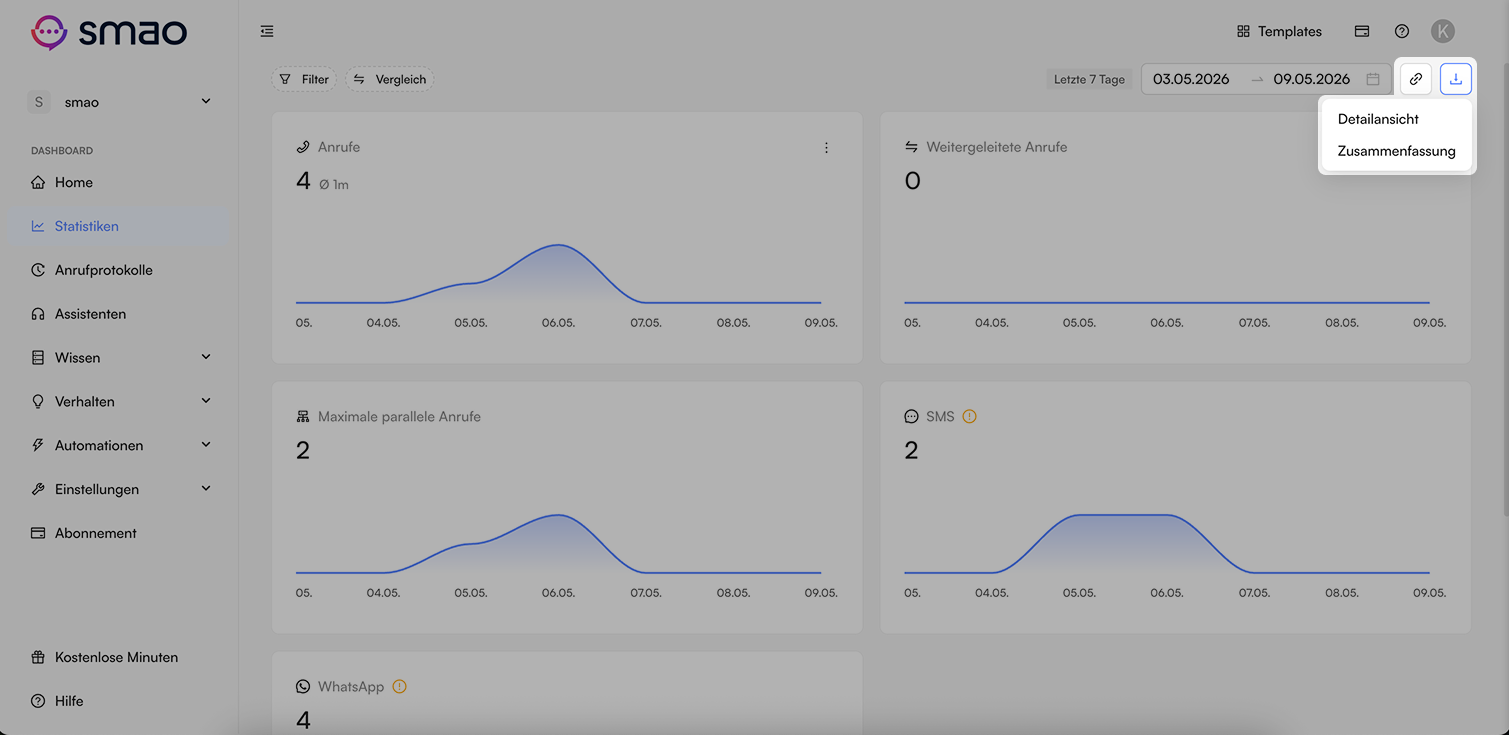
Task: Click the Wissen book icon
Action: [x=38, y=358]
